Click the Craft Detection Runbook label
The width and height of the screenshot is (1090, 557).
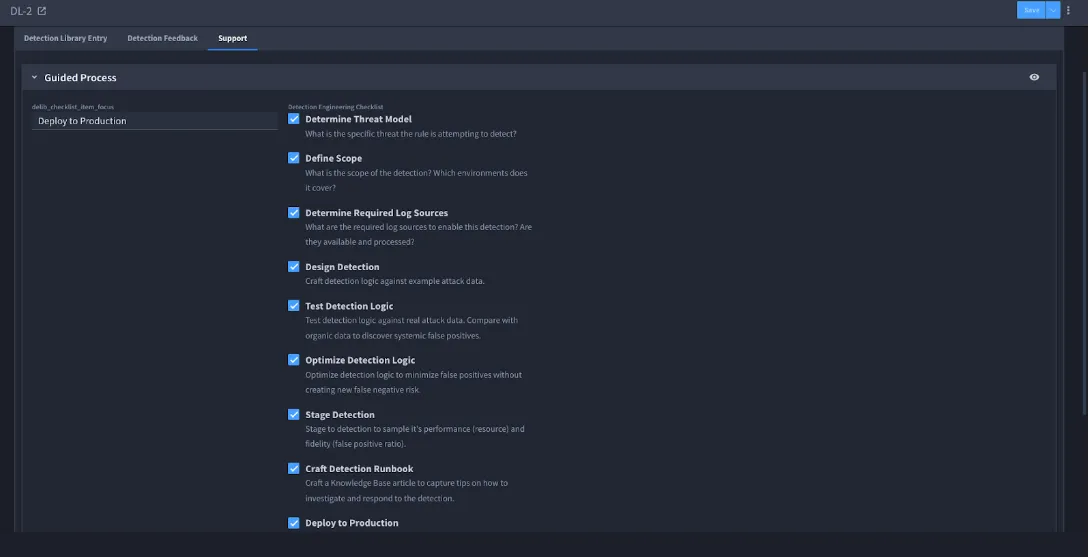point(359,469)
